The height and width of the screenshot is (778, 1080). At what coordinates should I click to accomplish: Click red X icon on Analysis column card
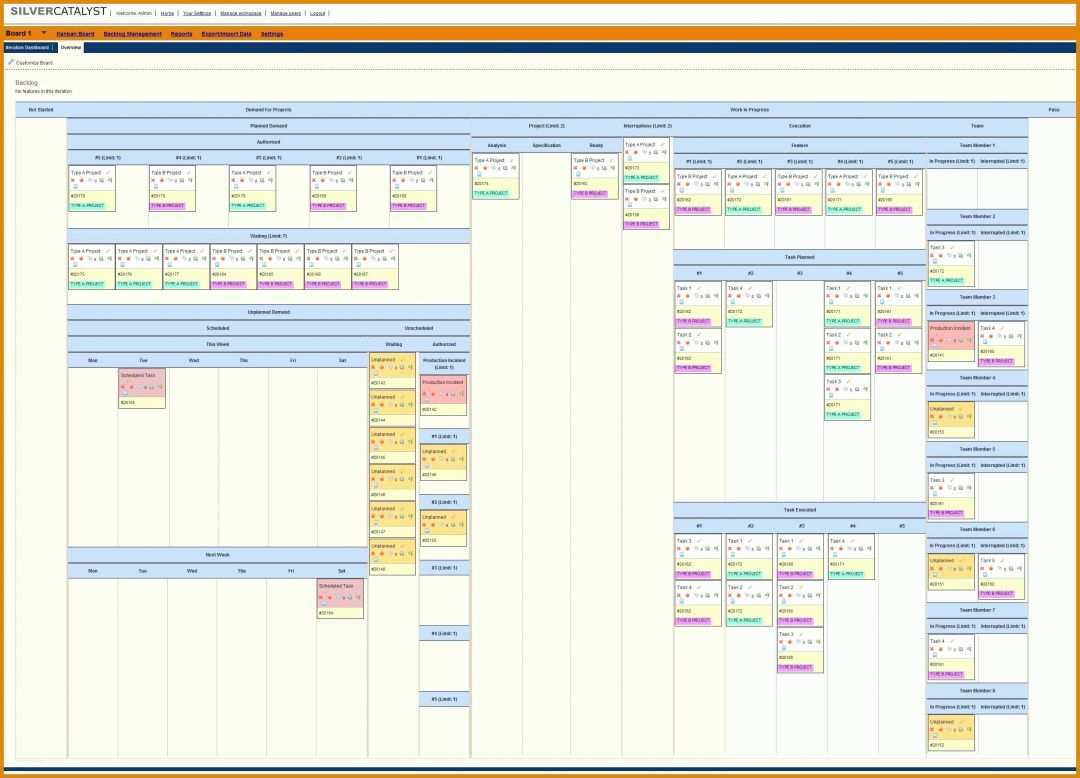477,168
